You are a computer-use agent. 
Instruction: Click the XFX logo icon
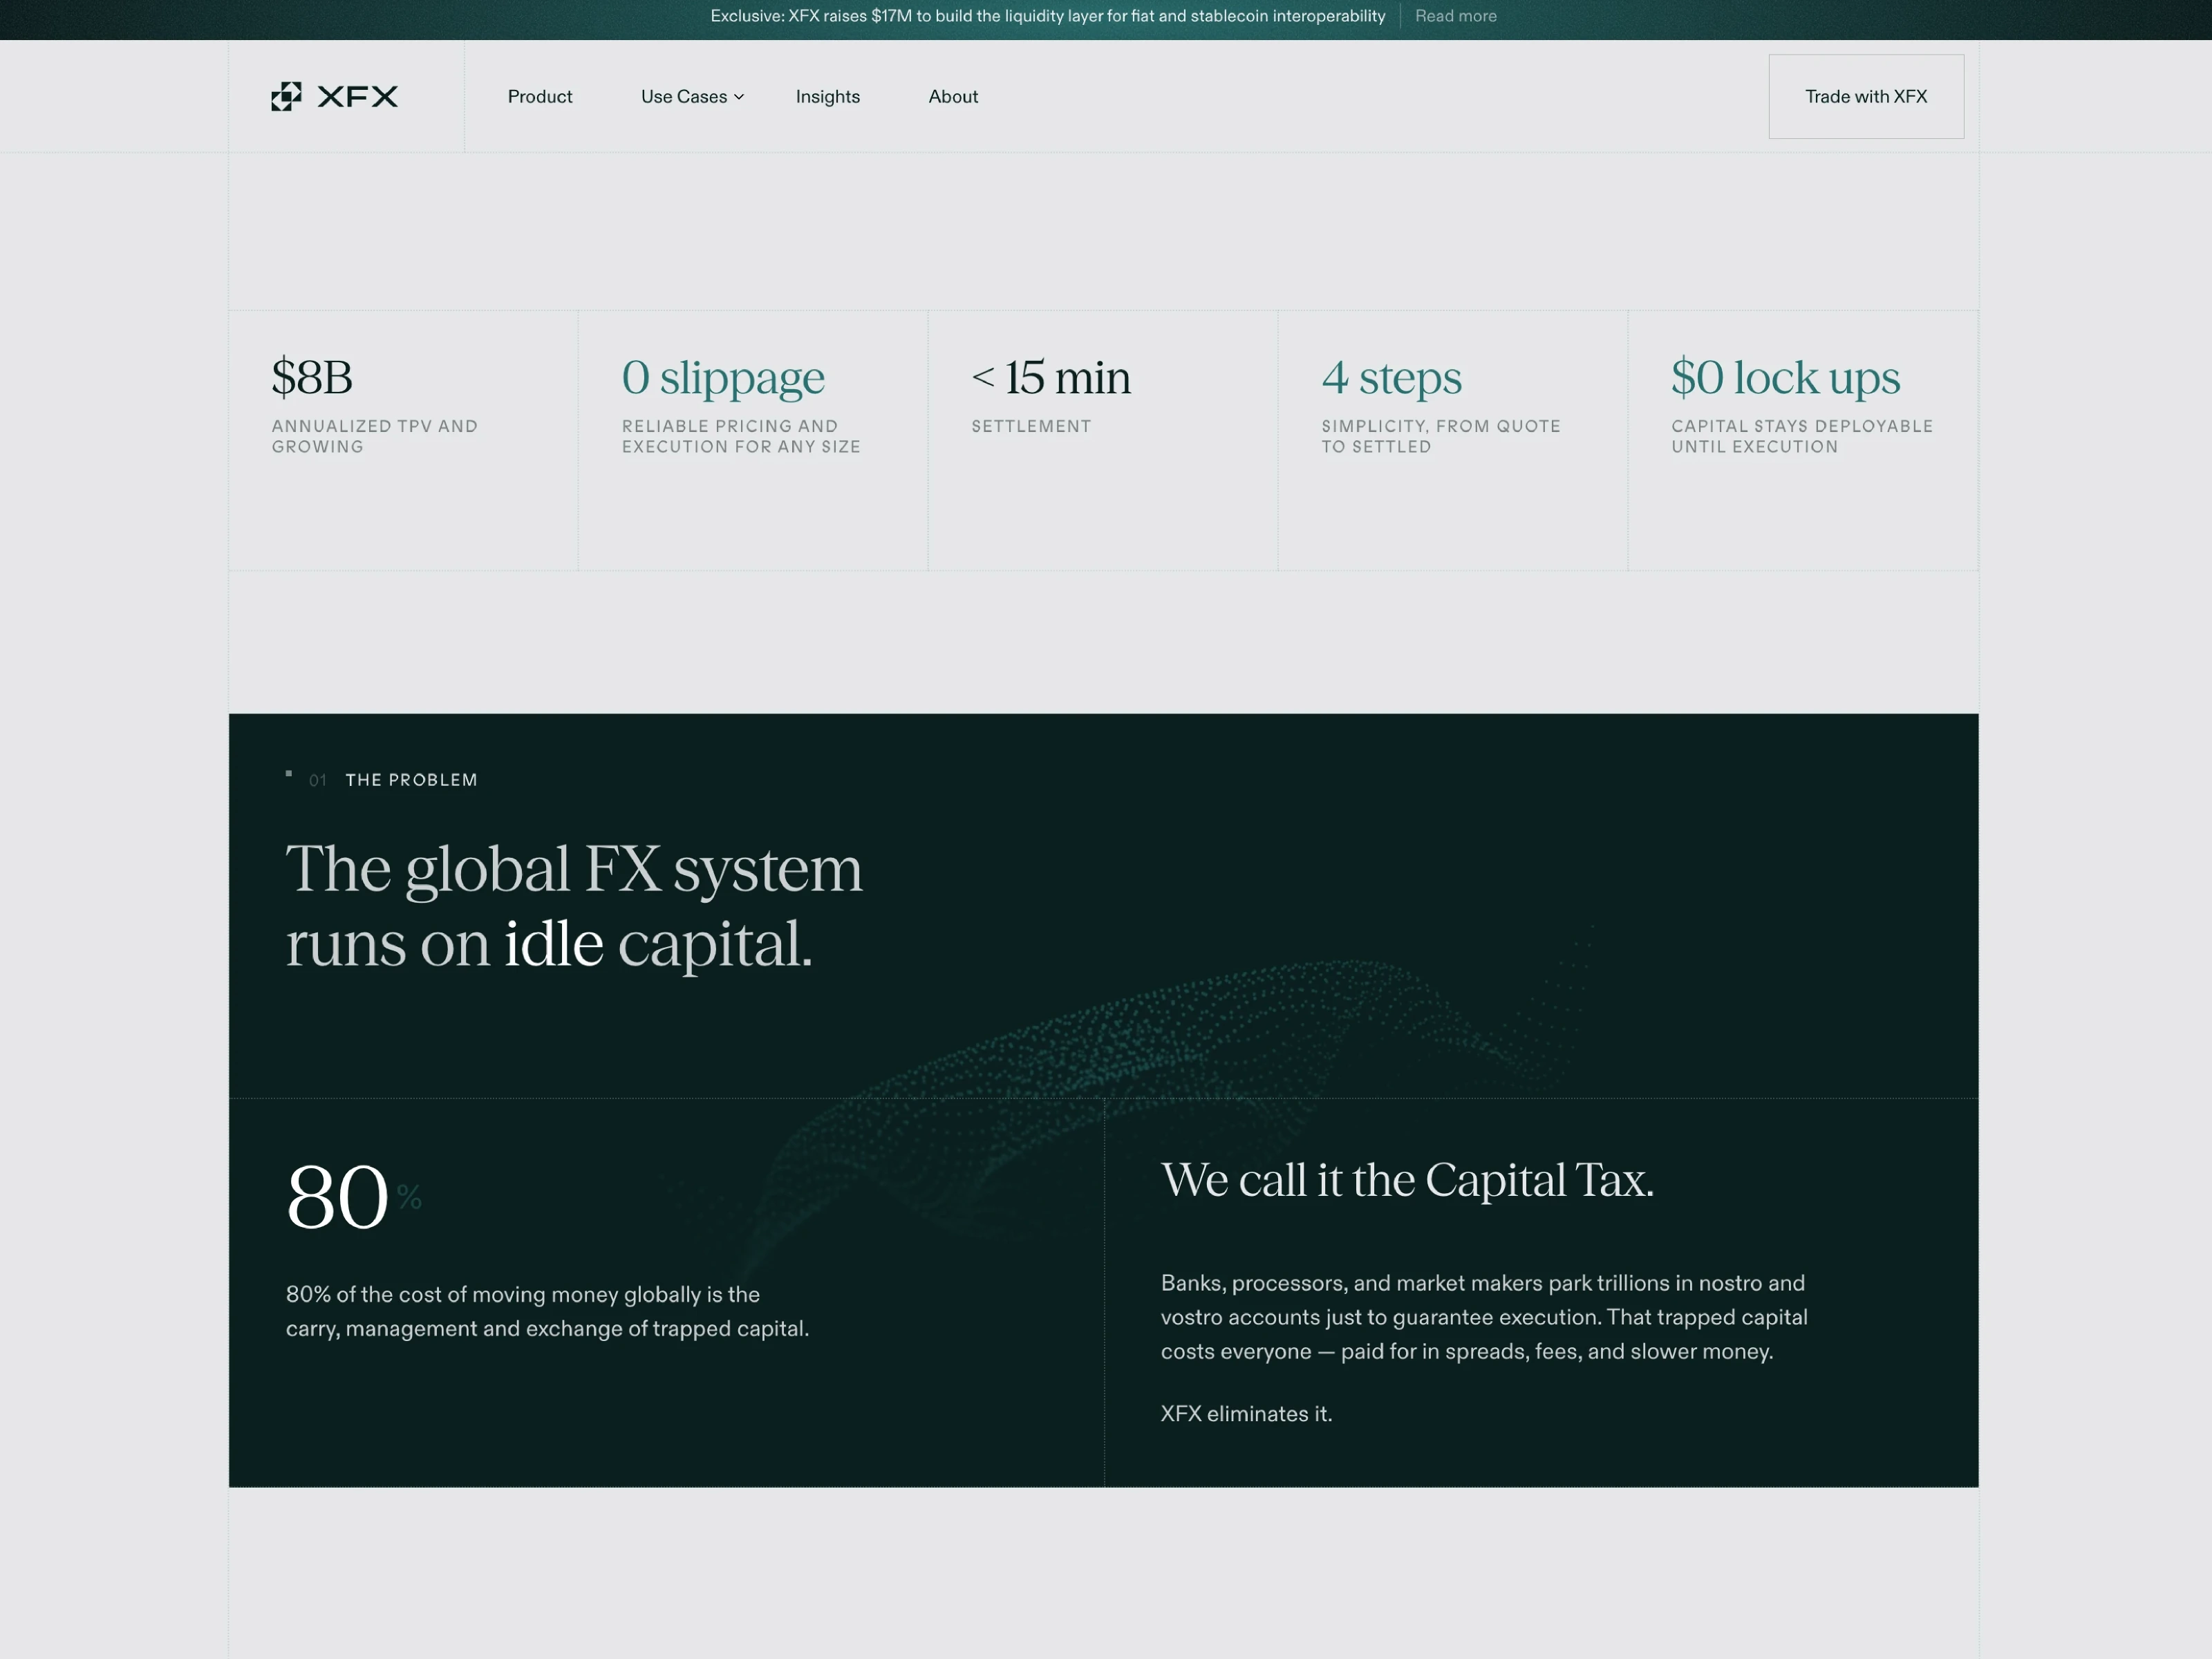[286, 96]
